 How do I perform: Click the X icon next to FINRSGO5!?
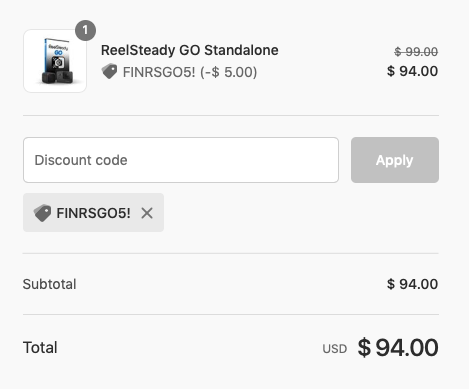point(147,213)
